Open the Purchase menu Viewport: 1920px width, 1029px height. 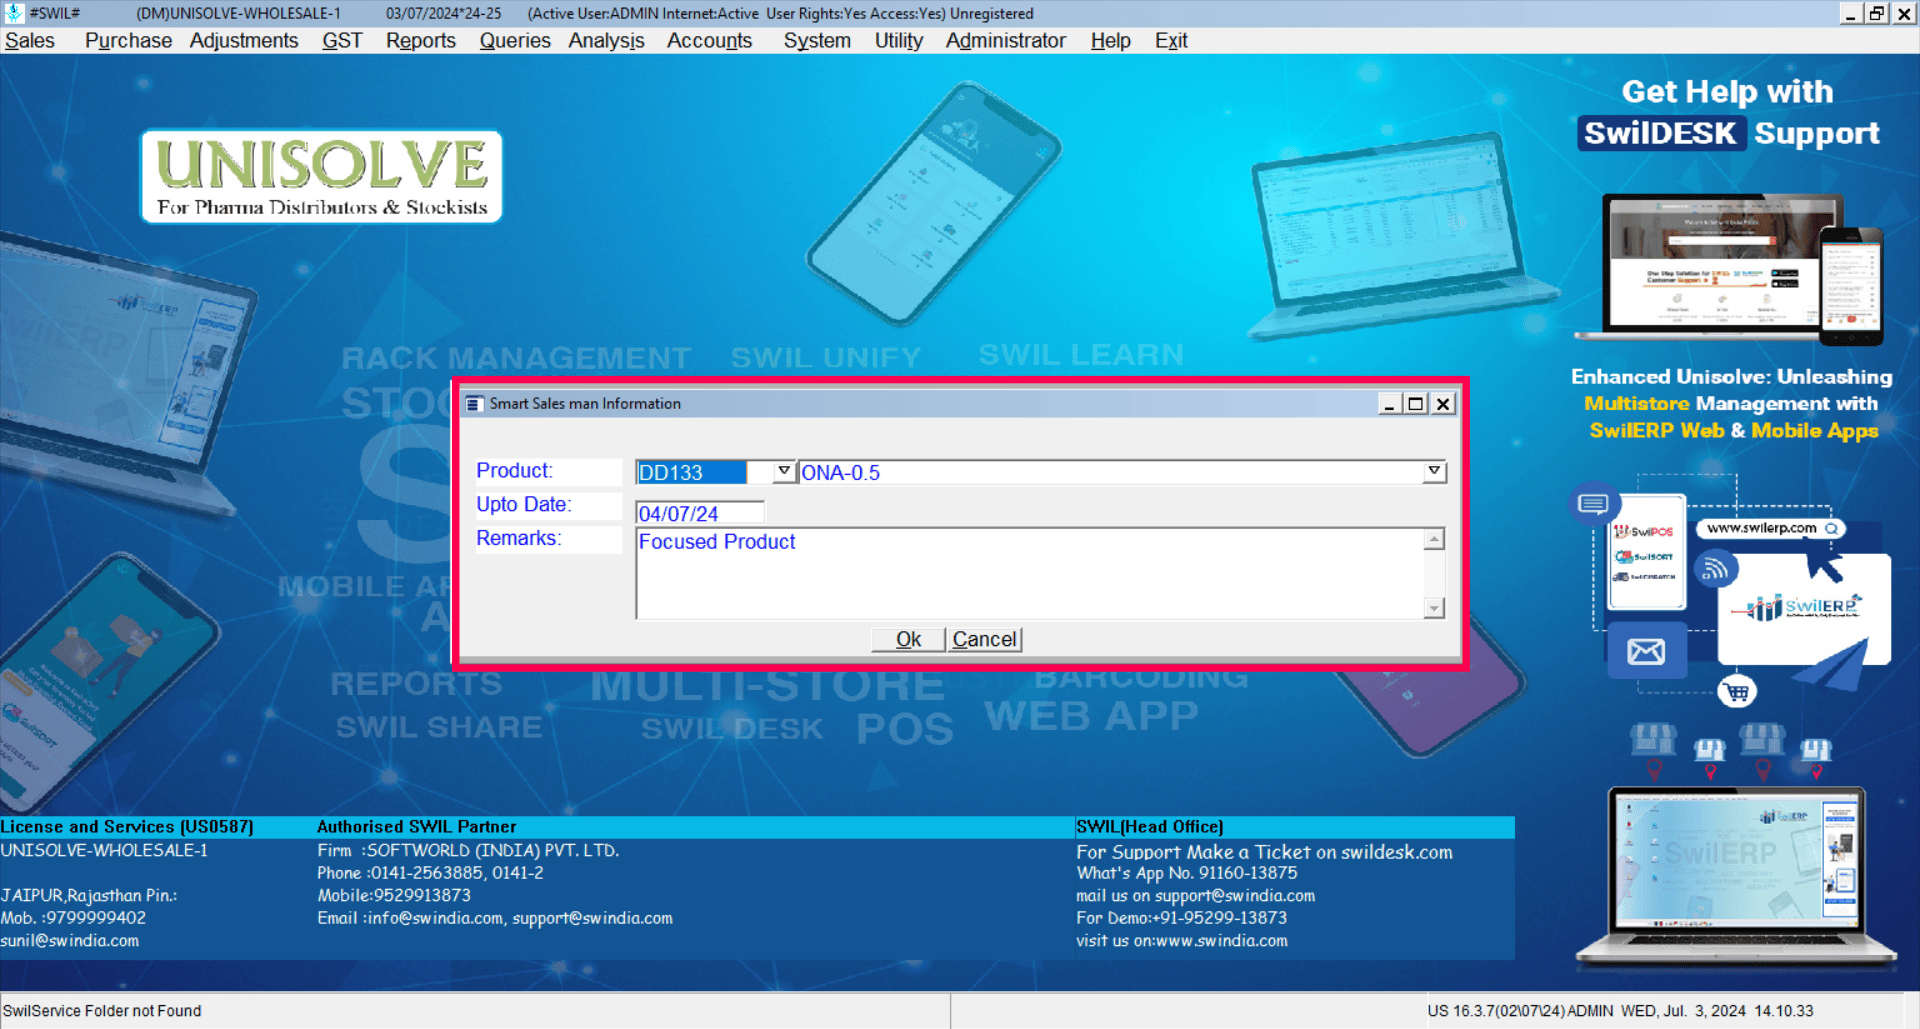tap(128, 41)
